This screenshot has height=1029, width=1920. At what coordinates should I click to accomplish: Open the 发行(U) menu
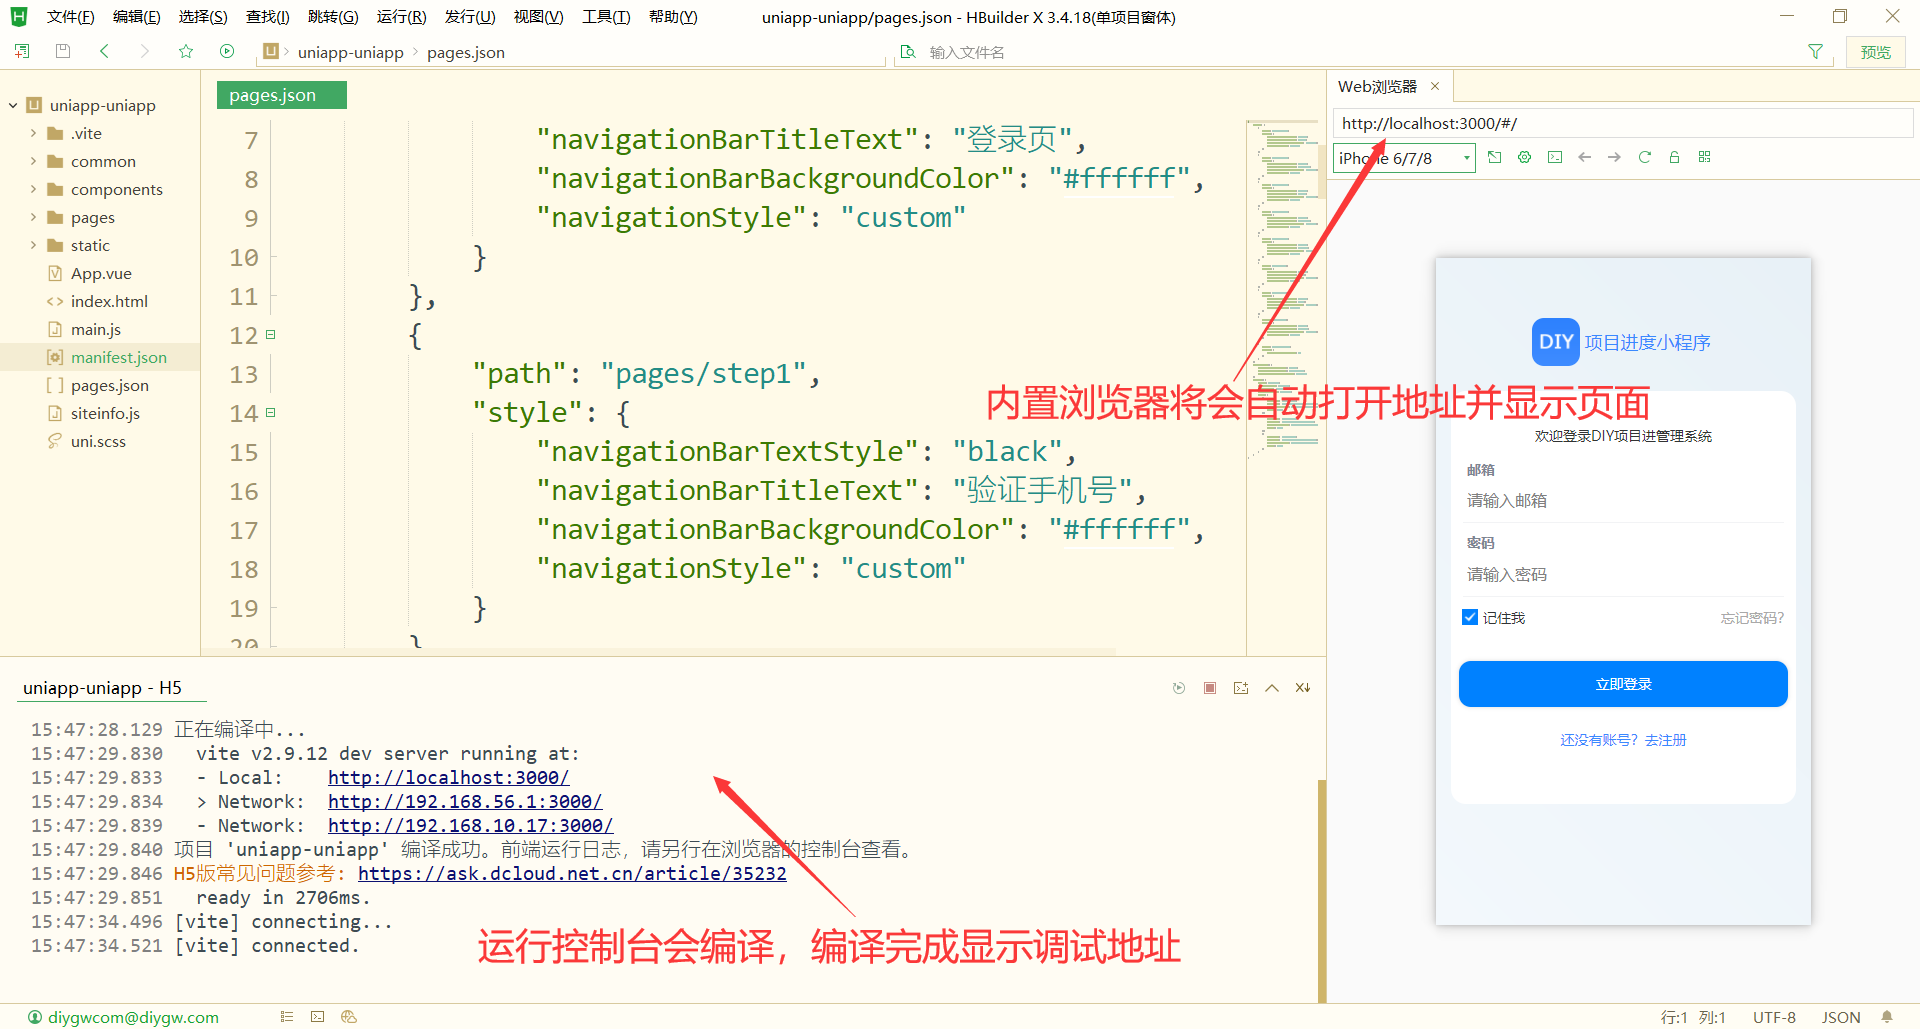click(x=470, y=17)
